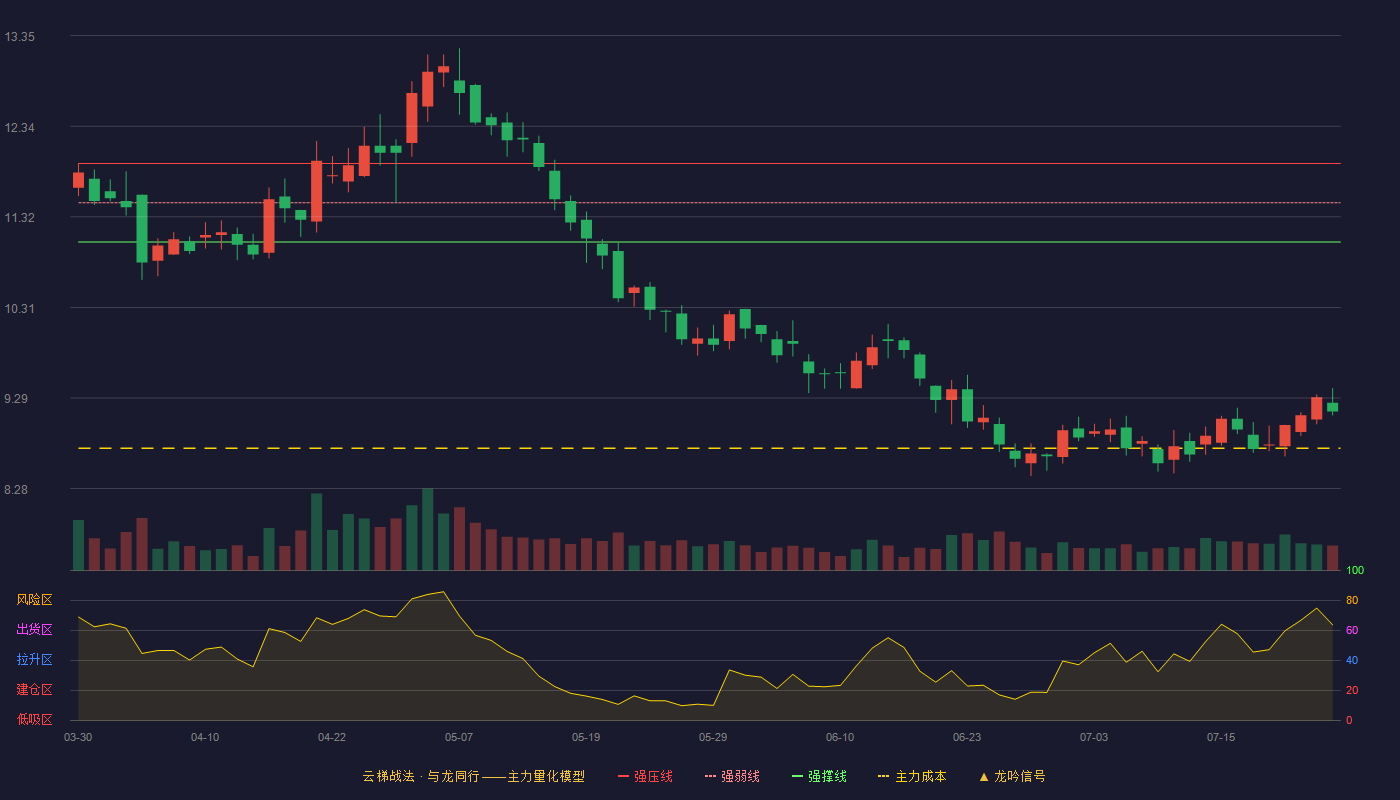Click the 12.34 price axis label

coord(20,128)
